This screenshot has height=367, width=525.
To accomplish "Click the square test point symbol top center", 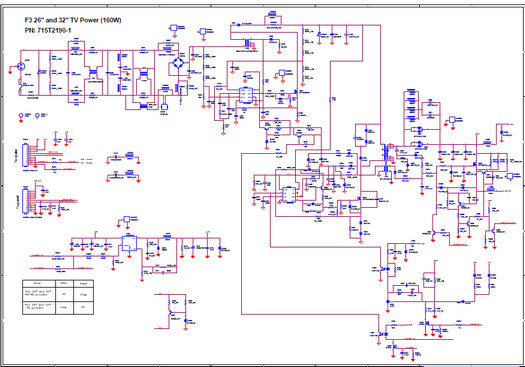I will pos(173,28).
